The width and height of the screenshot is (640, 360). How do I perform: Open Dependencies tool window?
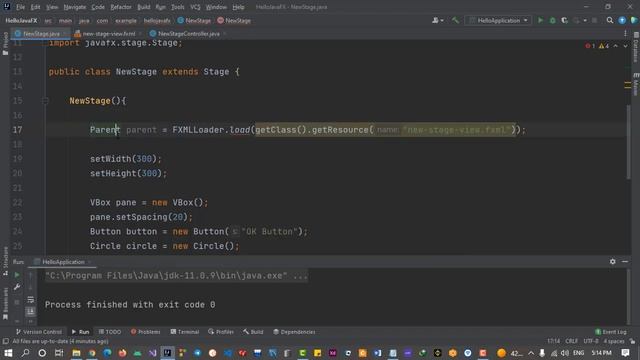[294, 332]
